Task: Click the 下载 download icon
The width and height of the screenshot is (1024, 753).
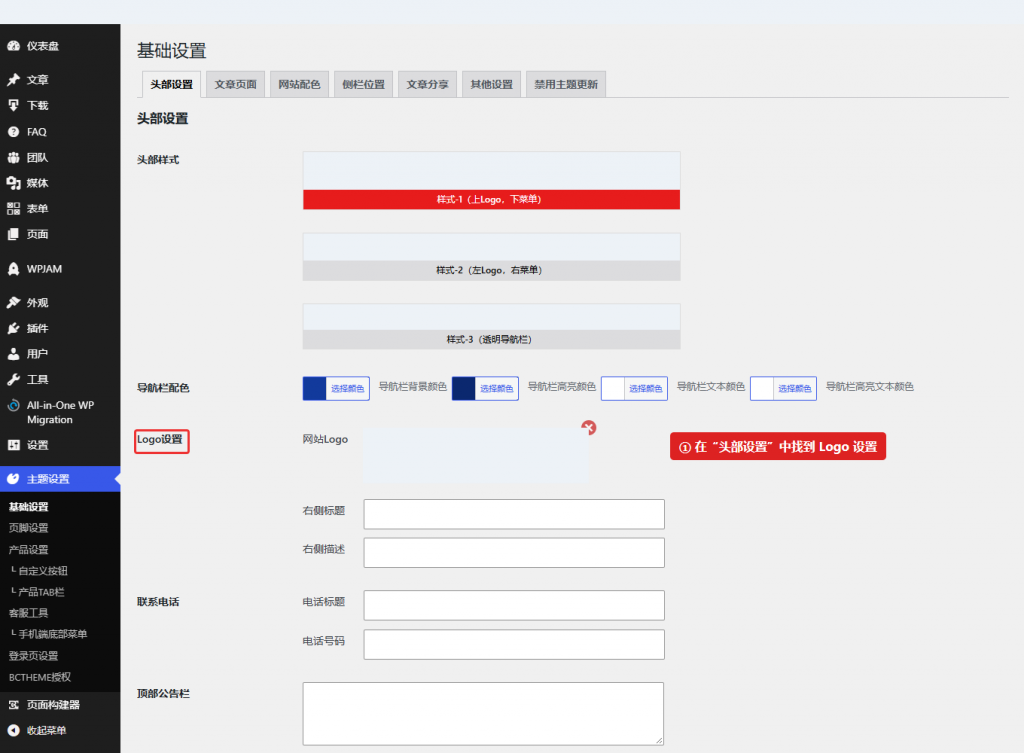Action: tap(13, 106)
